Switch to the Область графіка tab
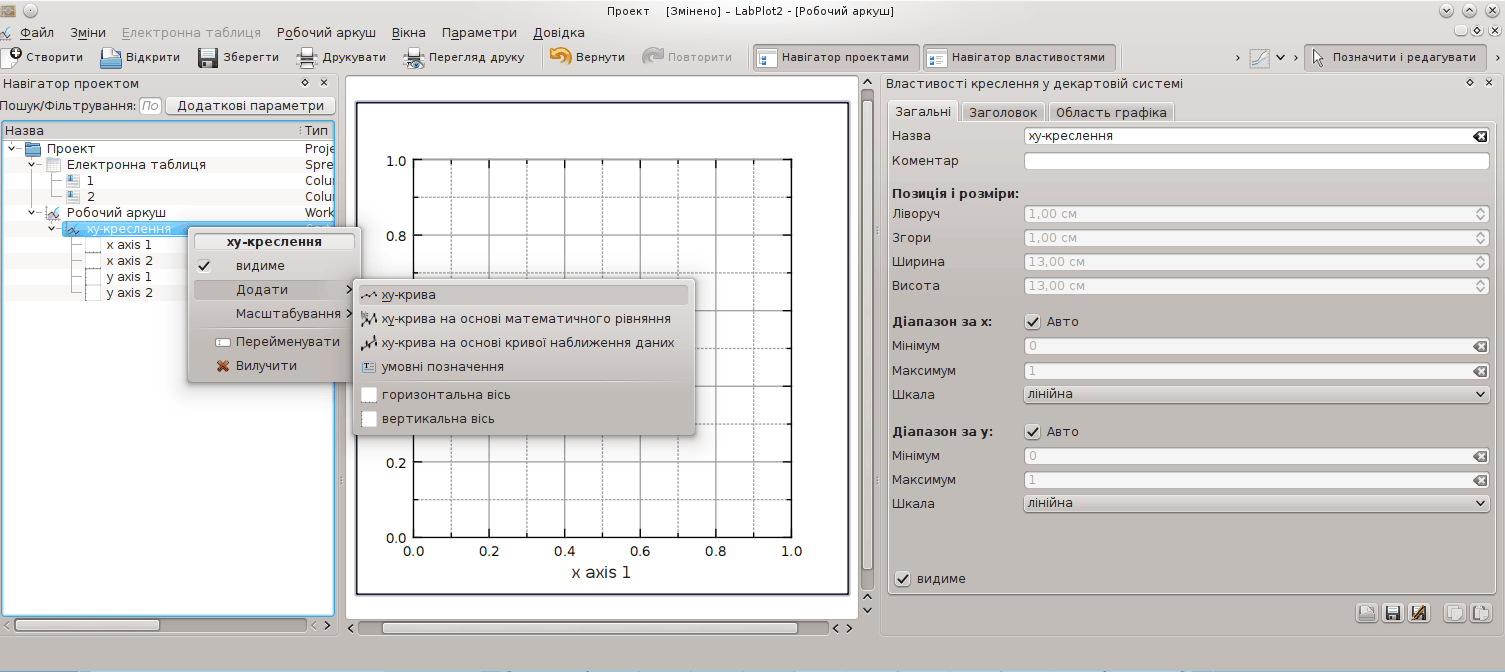The height and width of the screenshot is (672, 1505). point(1110,112)
